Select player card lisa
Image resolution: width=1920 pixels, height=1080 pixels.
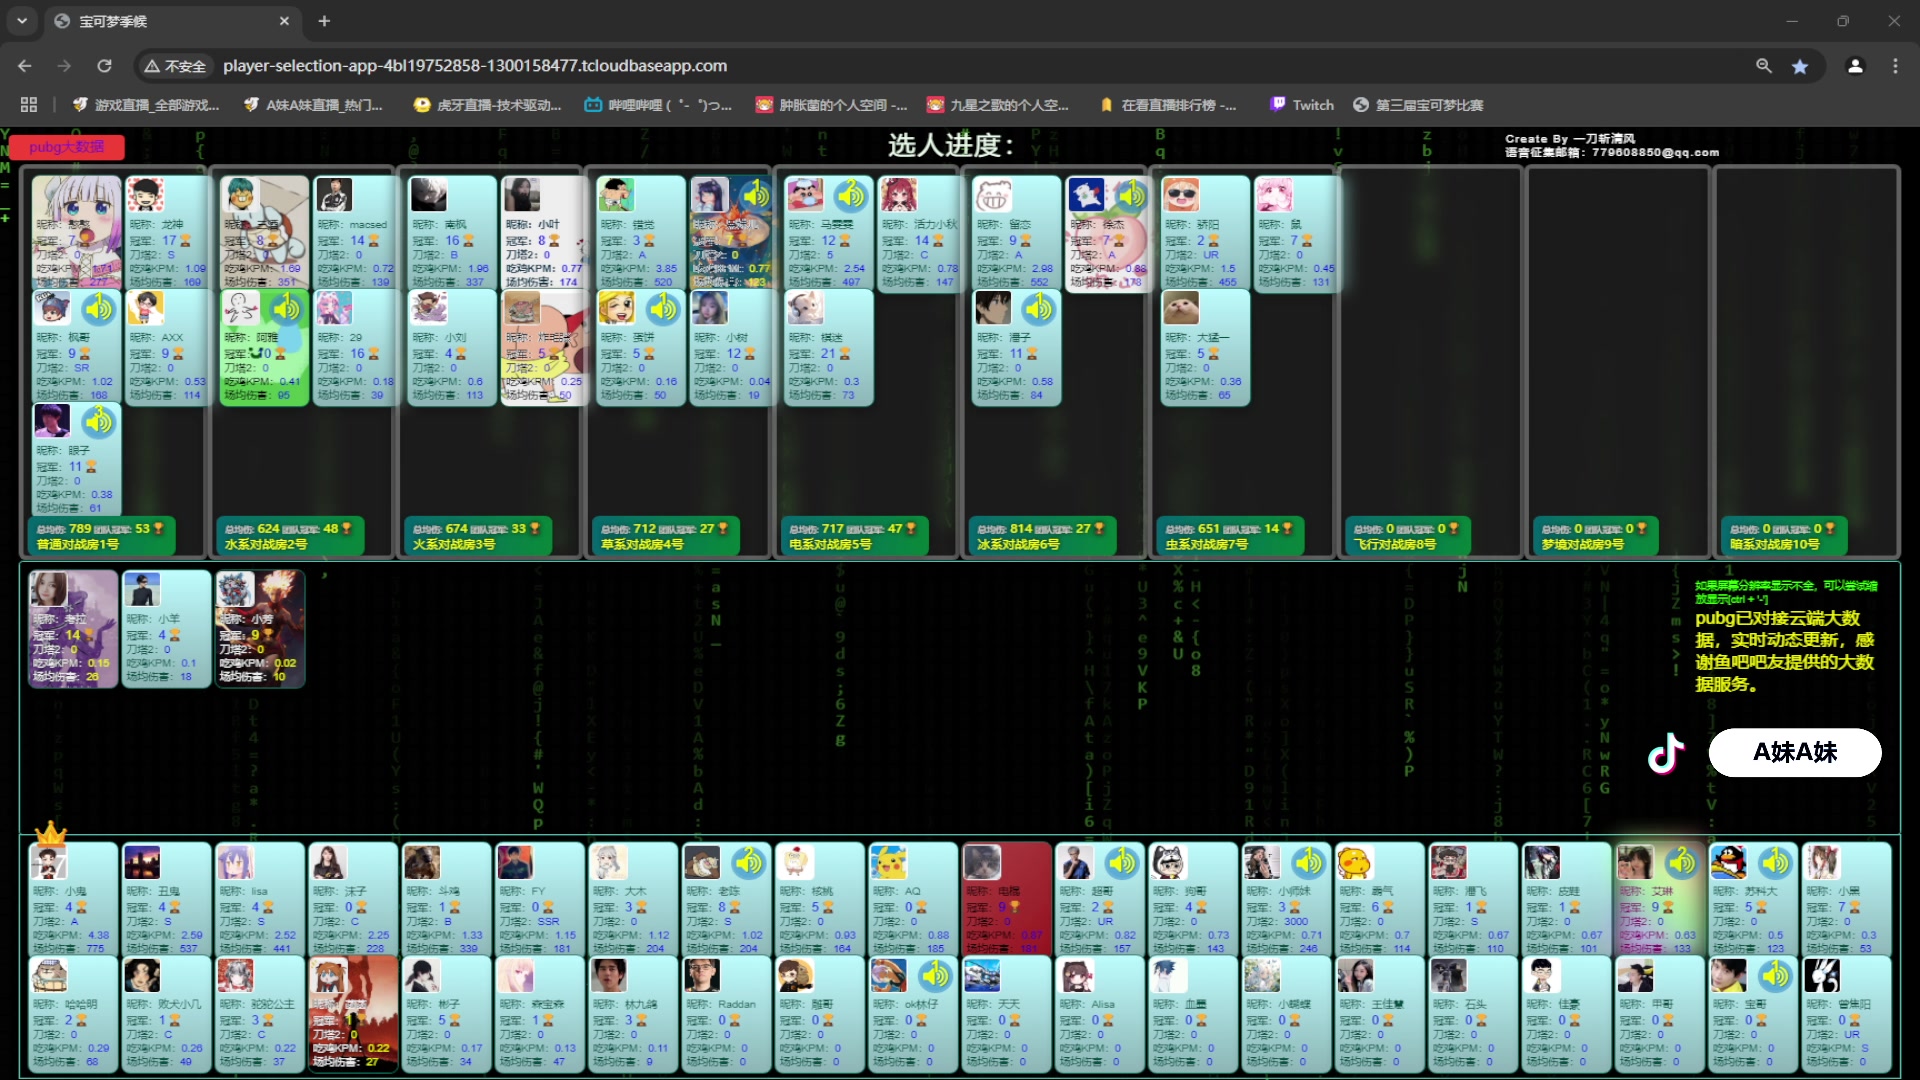[x=260, y=897]
